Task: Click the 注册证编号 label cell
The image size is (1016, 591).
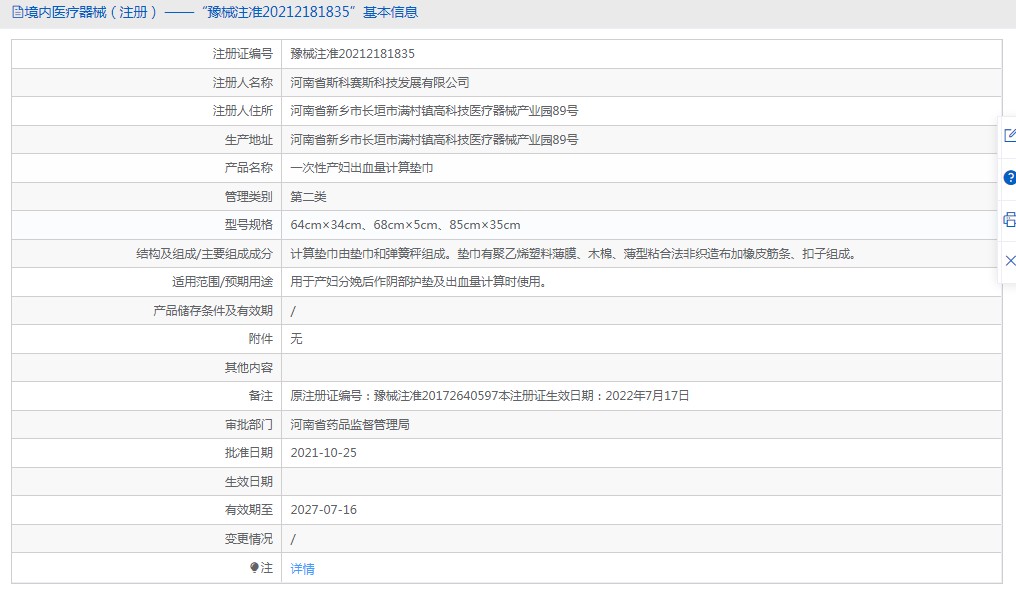Action: (243, 54)
